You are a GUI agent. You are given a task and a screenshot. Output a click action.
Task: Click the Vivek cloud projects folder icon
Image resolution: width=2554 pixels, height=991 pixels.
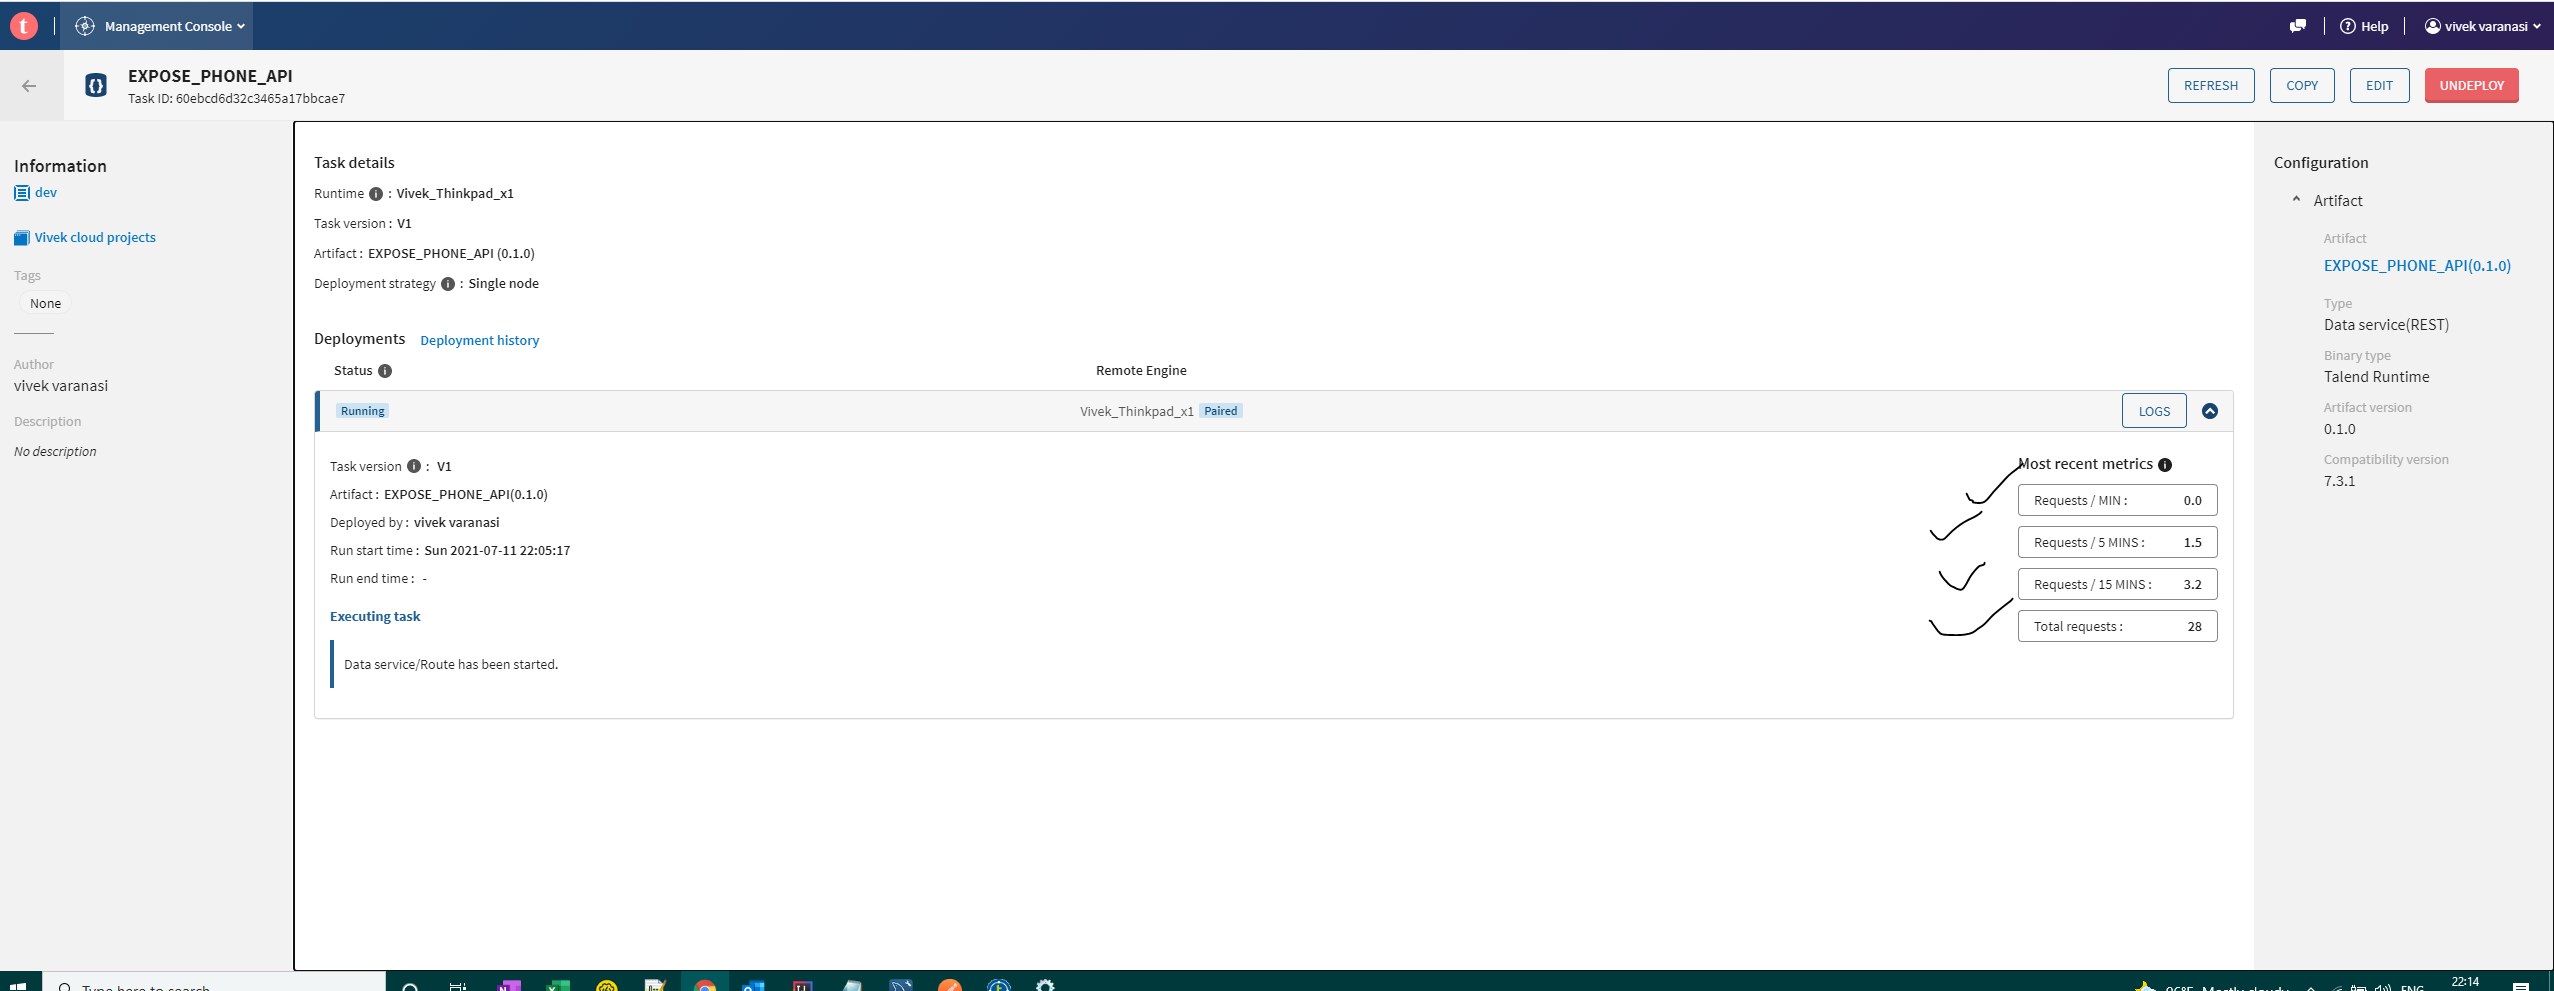click(22, 238)
